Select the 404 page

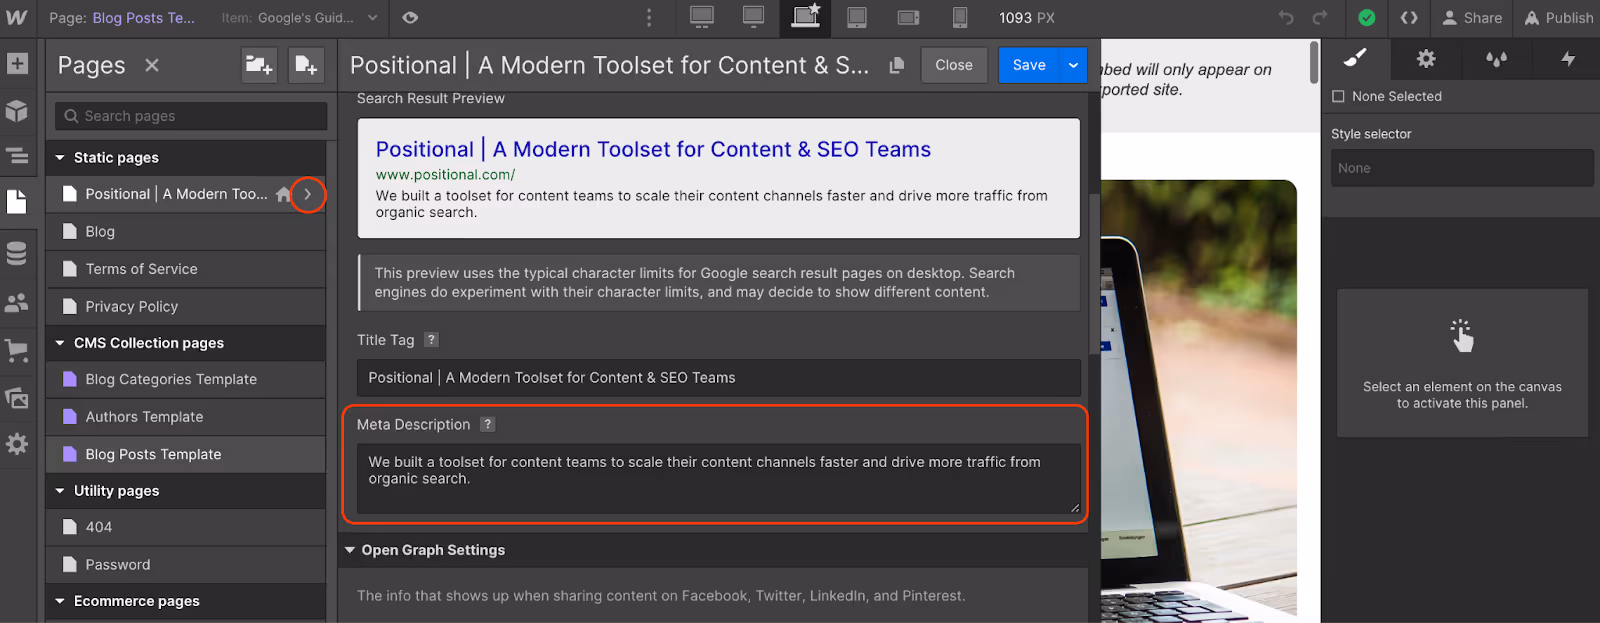tap(186, 527)
